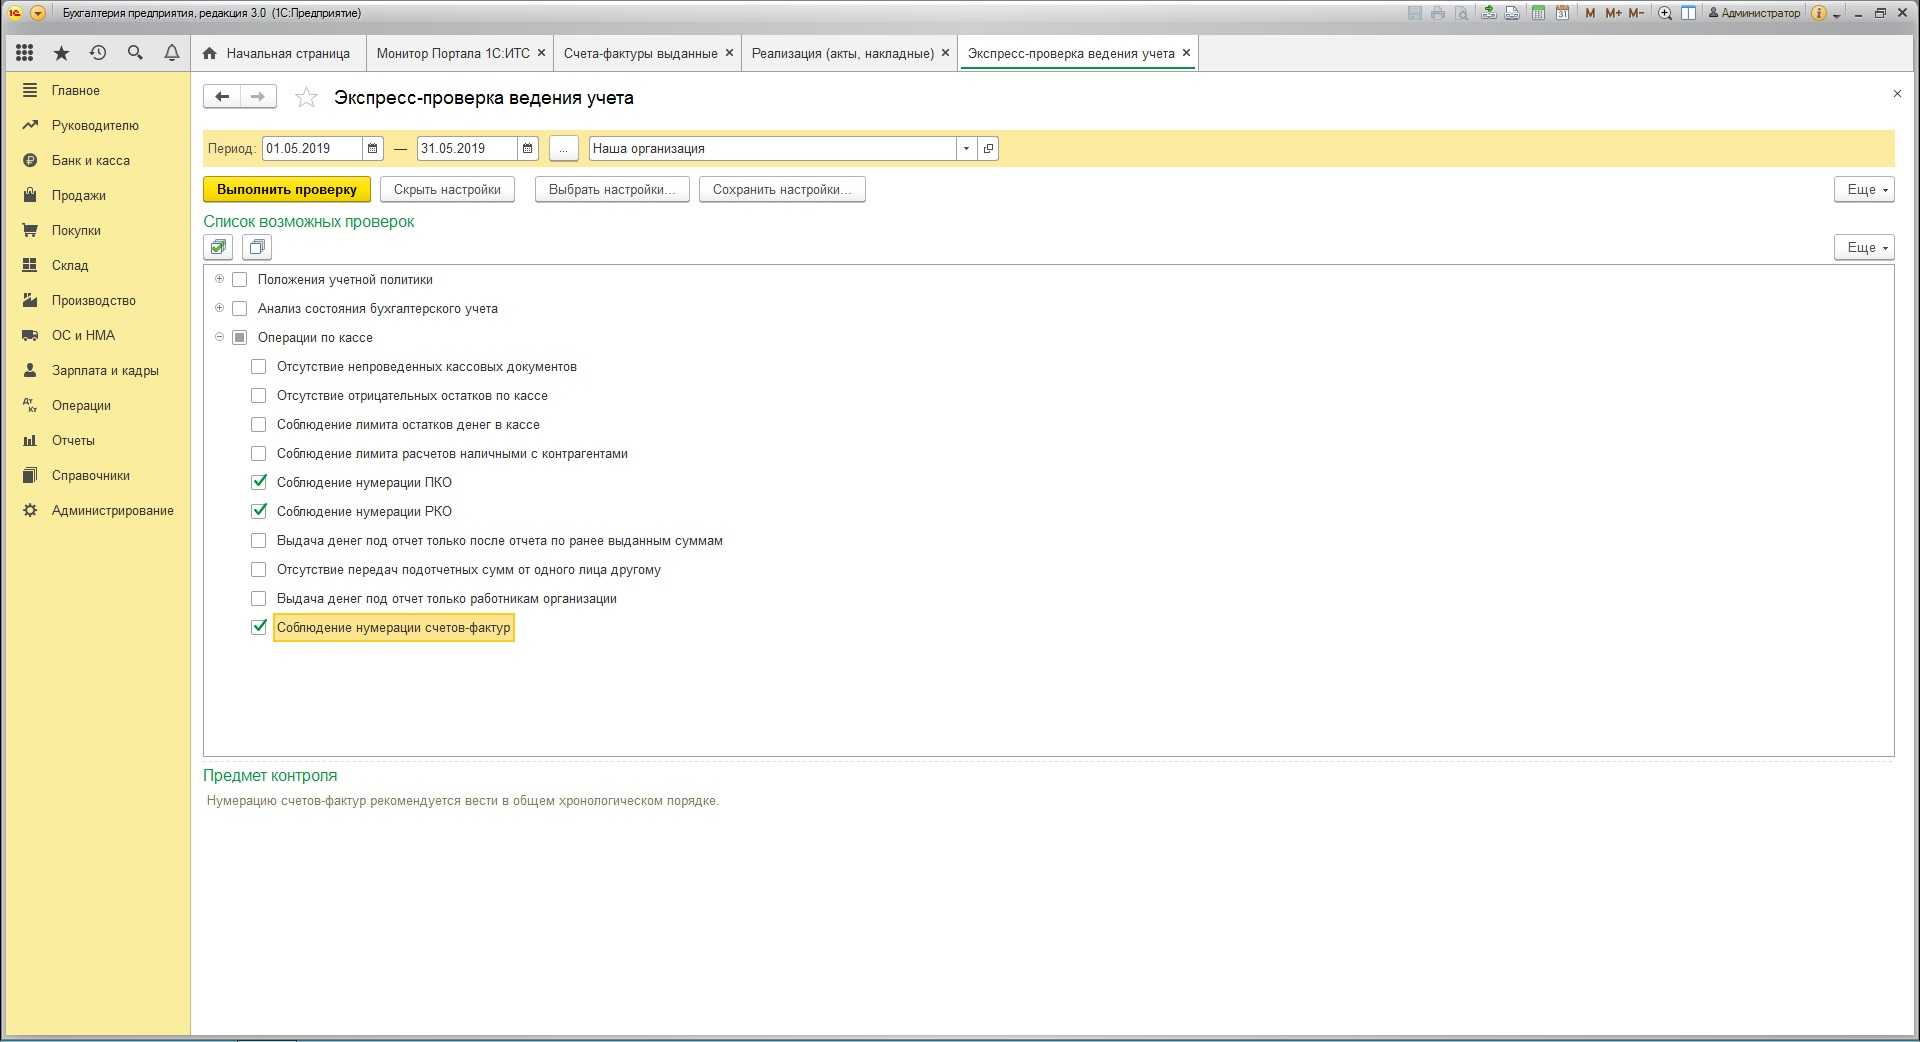Screen dimensions: 1920x1042
Task: Check all checks with the green checkmark icon
Action: pos(218,247)
